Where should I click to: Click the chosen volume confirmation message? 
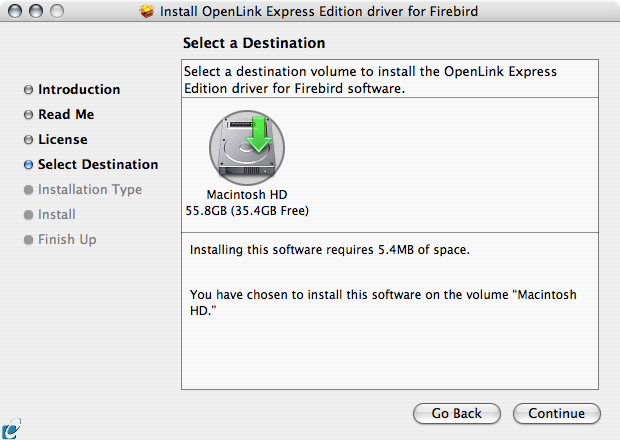[x=383, y=303]
